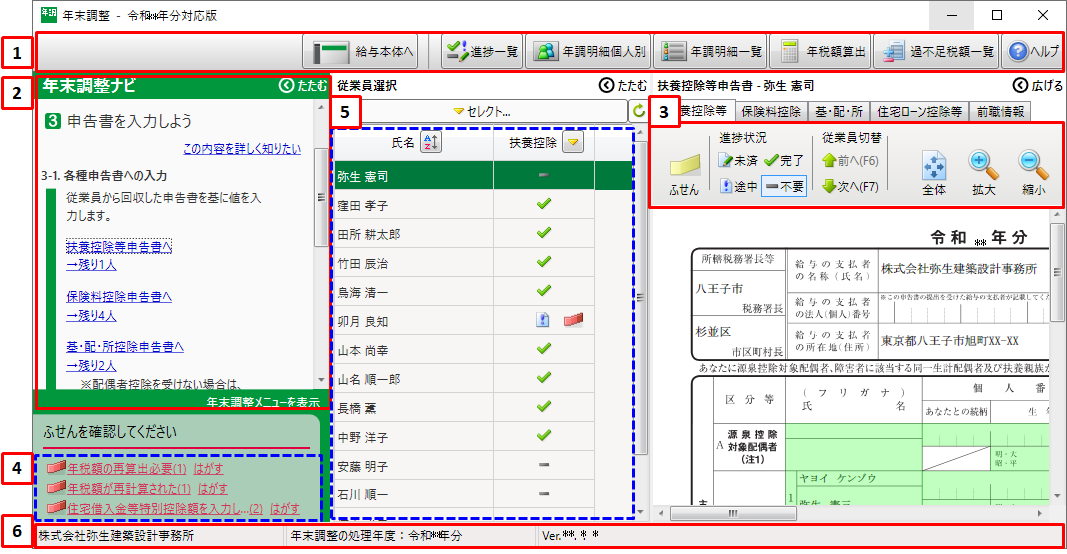Collapse 従業員選択 panel with たたむ
1067x554 pixels.
pos(623,86)
